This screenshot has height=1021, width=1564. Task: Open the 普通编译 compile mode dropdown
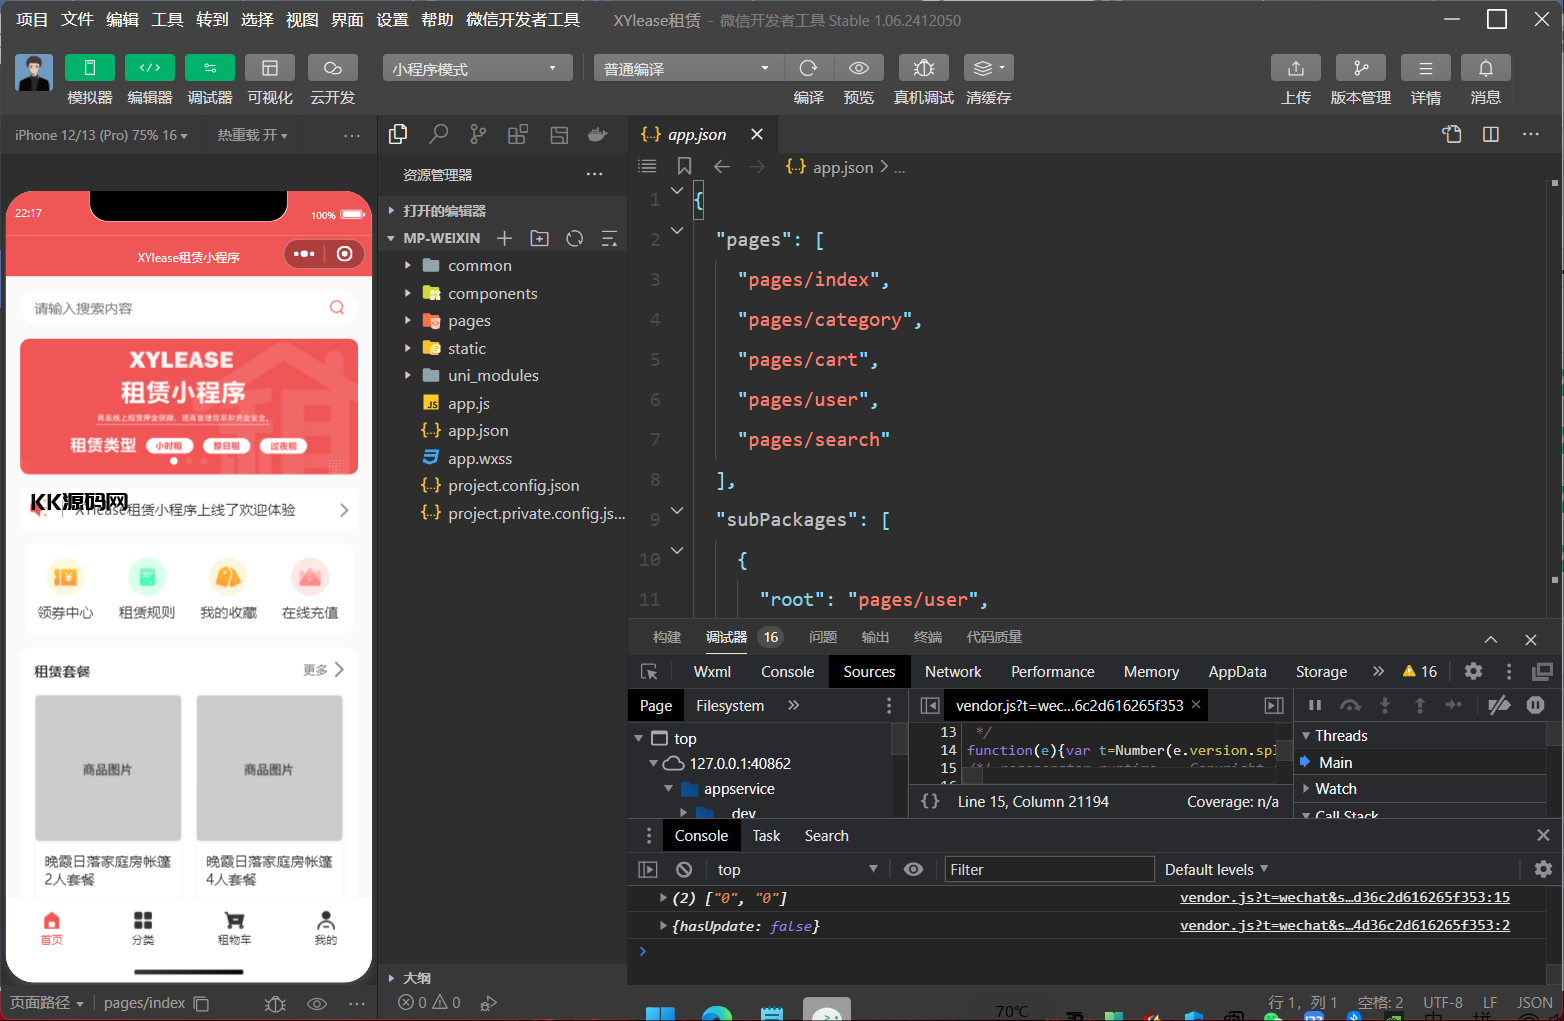pyautogui.click(x=689, y=68)
